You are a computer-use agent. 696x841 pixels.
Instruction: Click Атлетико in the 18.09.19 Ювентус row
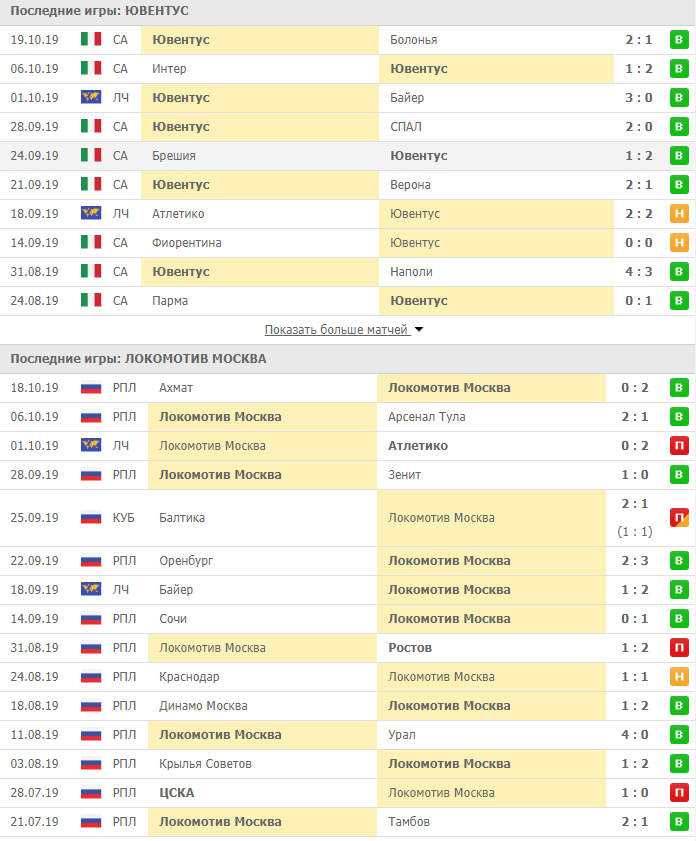click(178, 213)
